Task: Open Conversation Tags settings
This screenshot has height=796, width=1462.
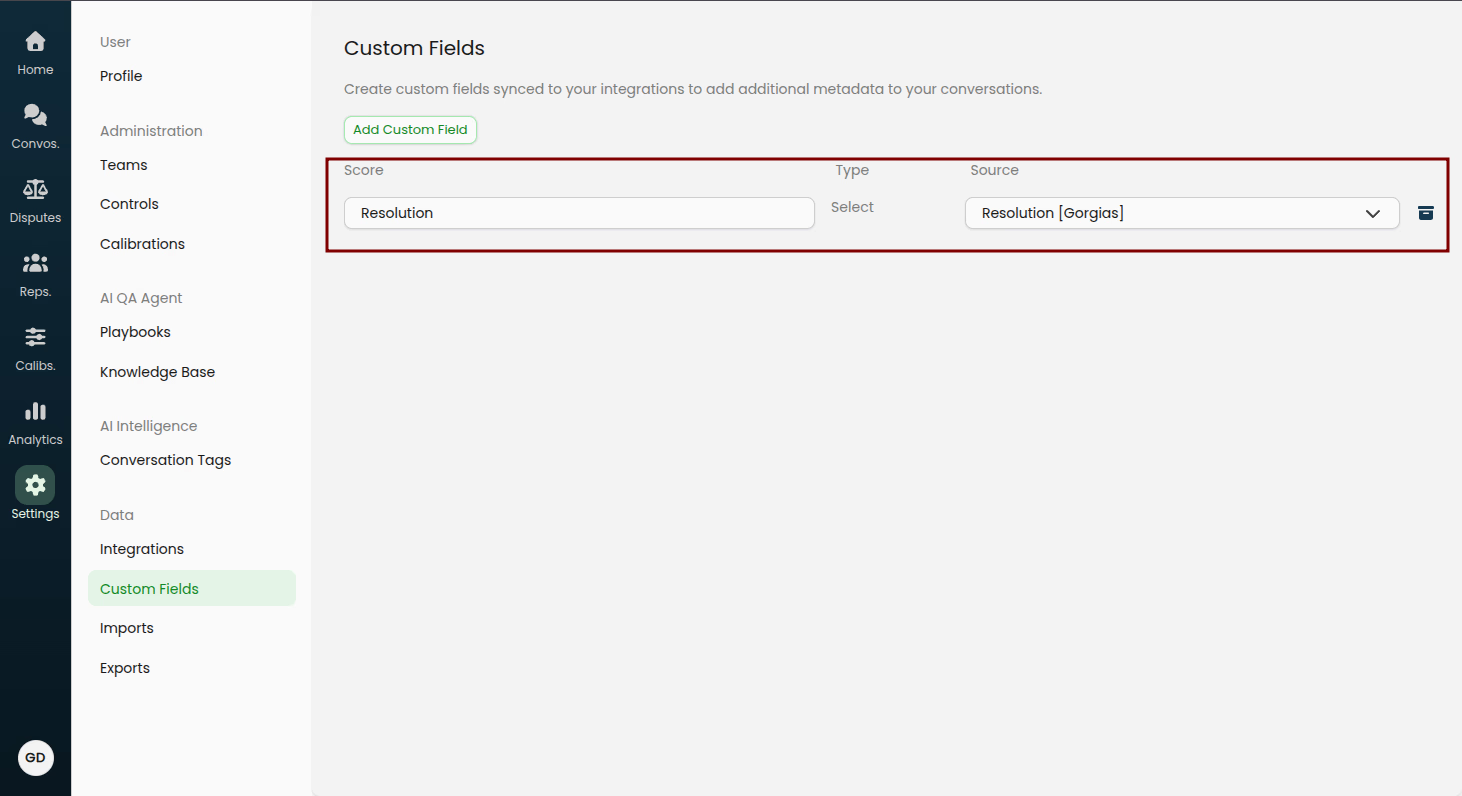Action: click(165, 460)
